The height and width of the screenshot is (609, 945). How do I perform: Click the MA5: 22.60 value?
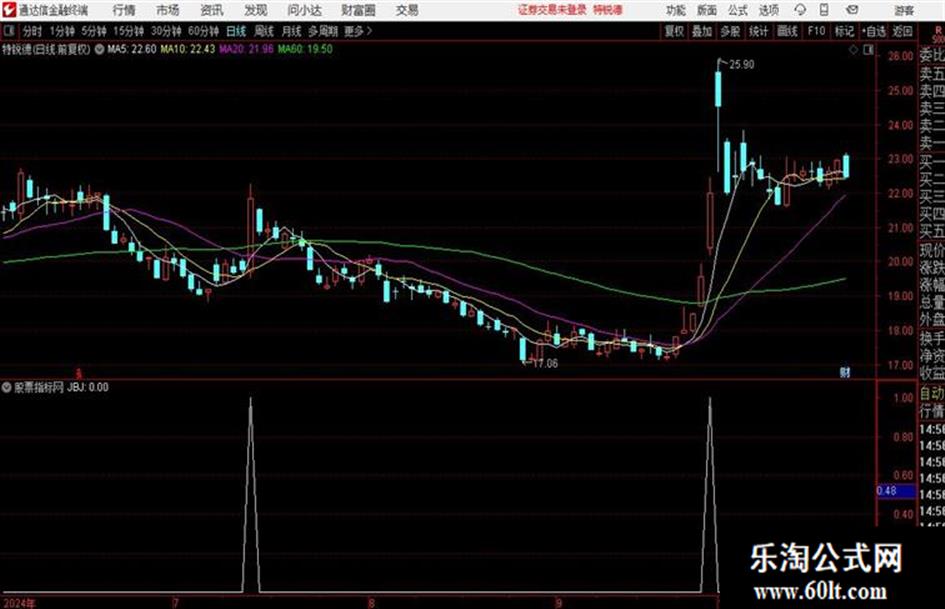tap(132, 49)
